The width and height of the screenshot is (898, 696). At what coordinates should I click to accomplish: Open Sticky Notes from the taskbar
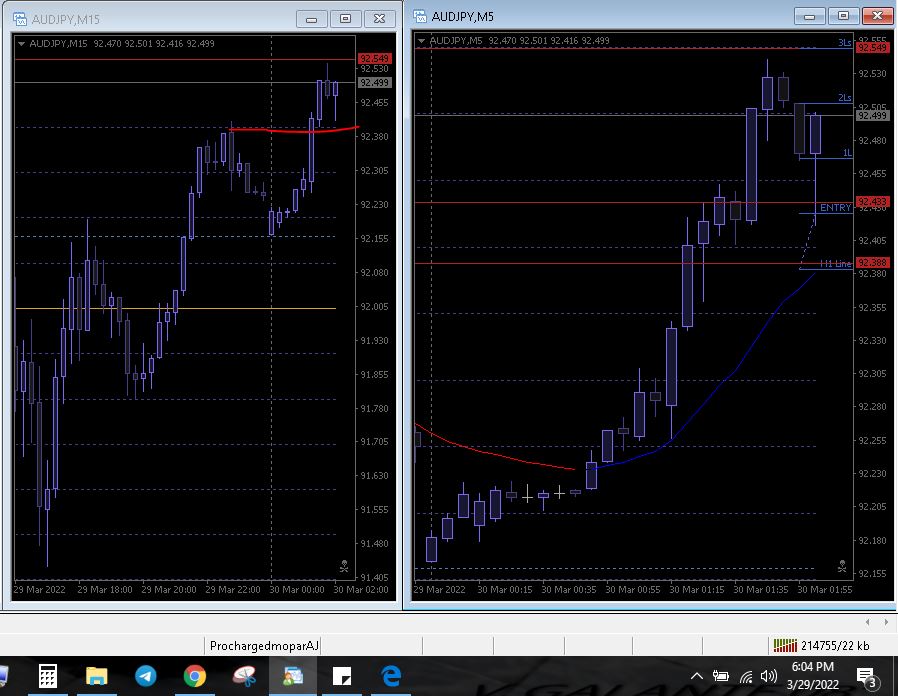[342, 677]
